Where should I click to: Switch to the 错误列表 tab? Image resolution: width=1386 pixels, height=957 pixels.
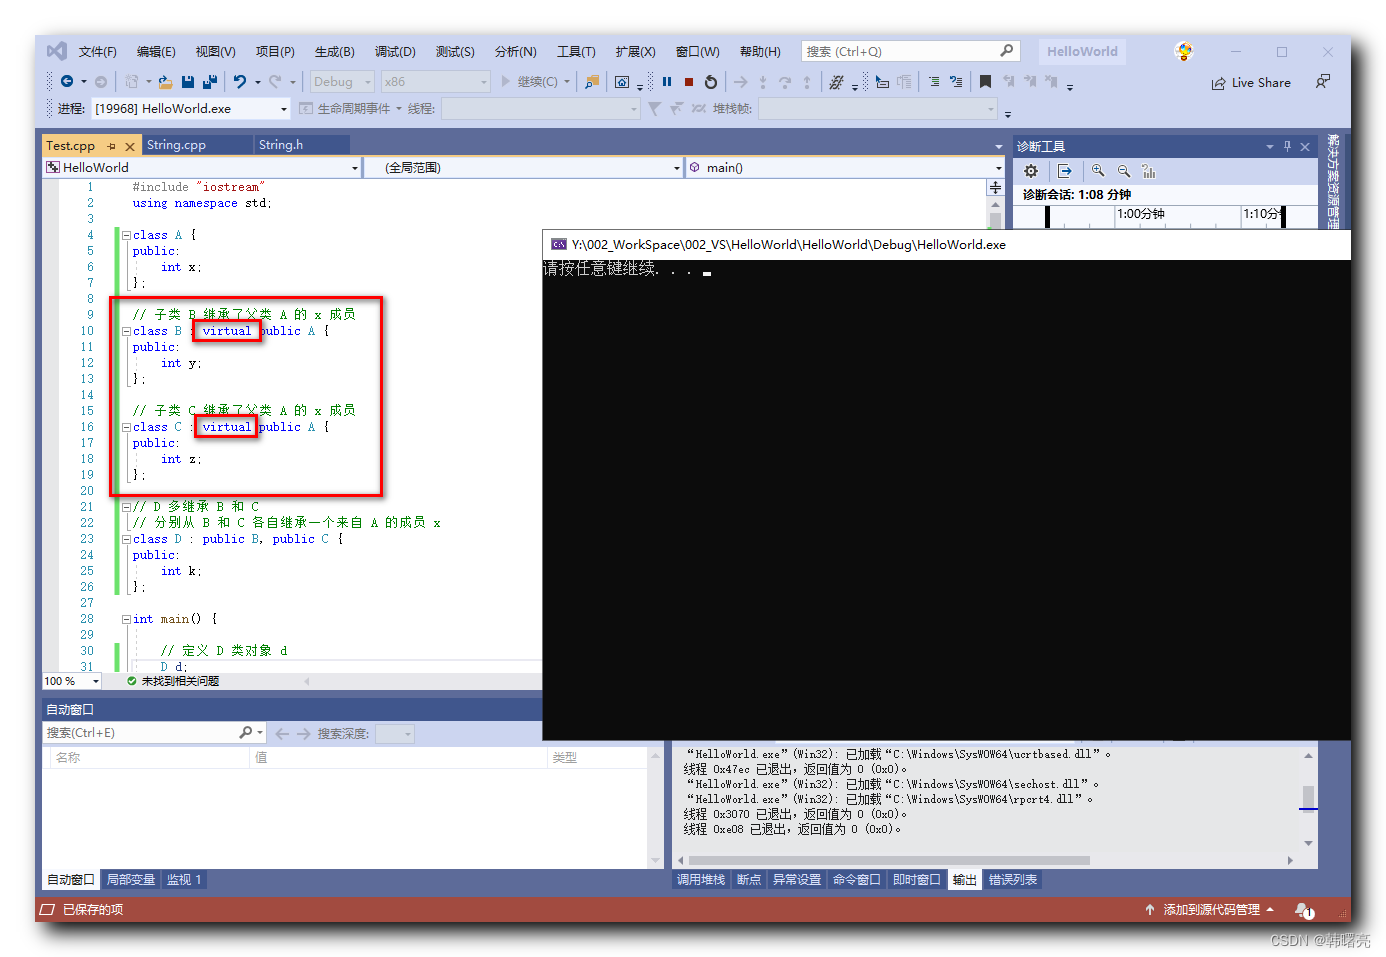1013,880
